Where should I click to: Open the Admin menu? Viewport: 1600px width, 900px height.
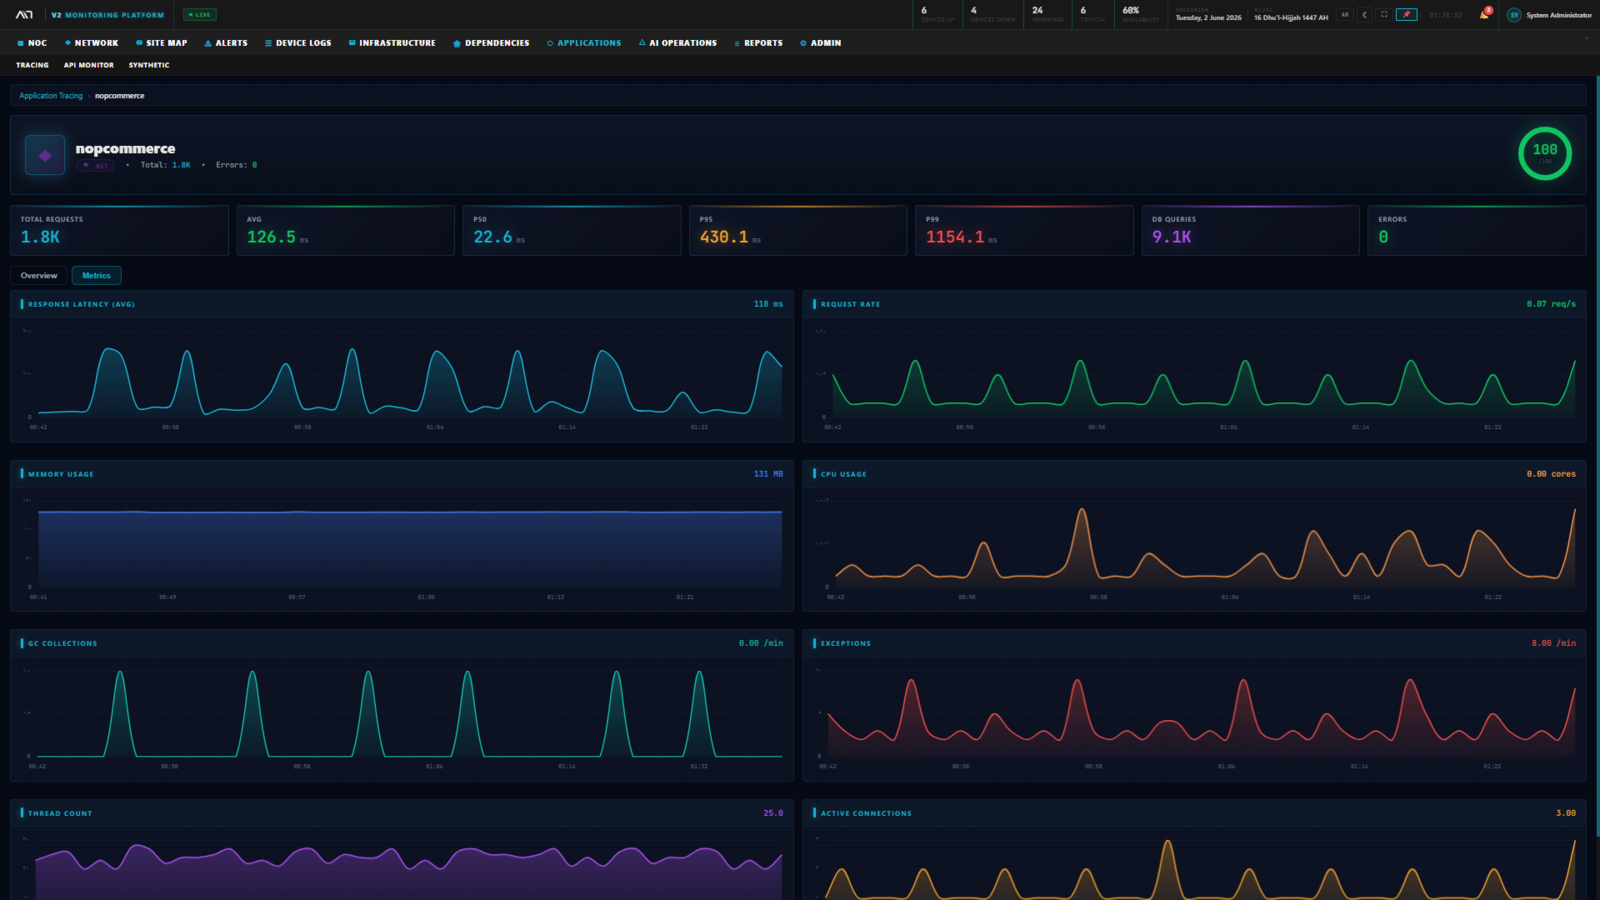click(820, 43)
